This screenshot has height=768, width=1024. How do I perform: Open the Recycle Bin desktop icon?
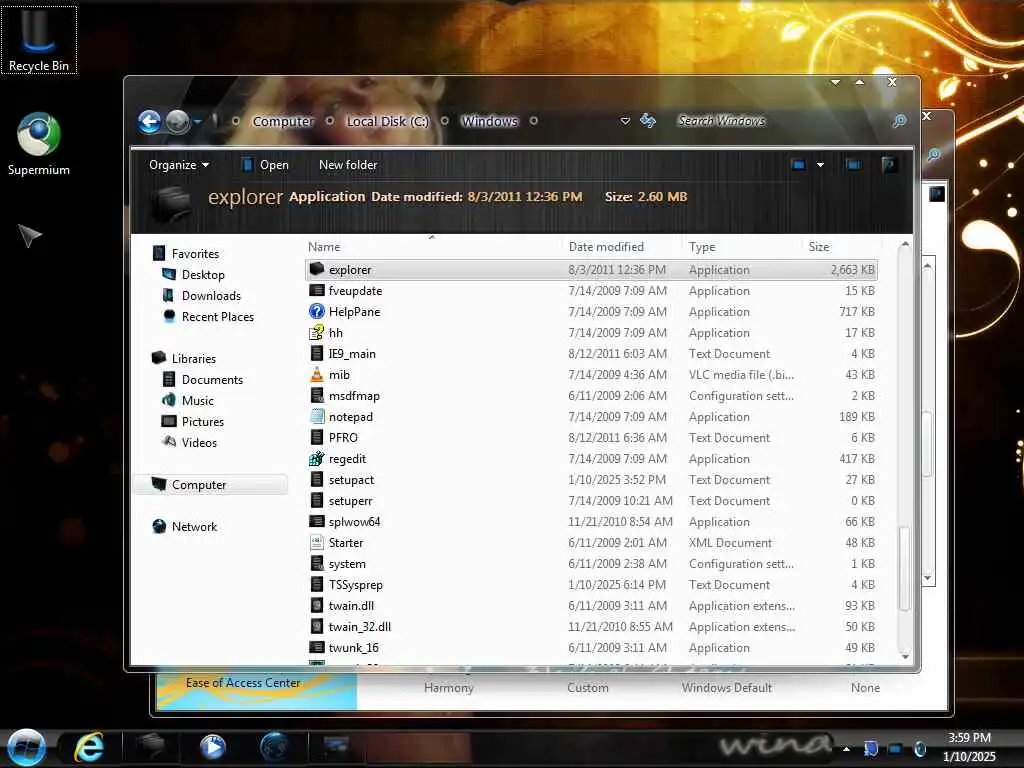[39, 40]
